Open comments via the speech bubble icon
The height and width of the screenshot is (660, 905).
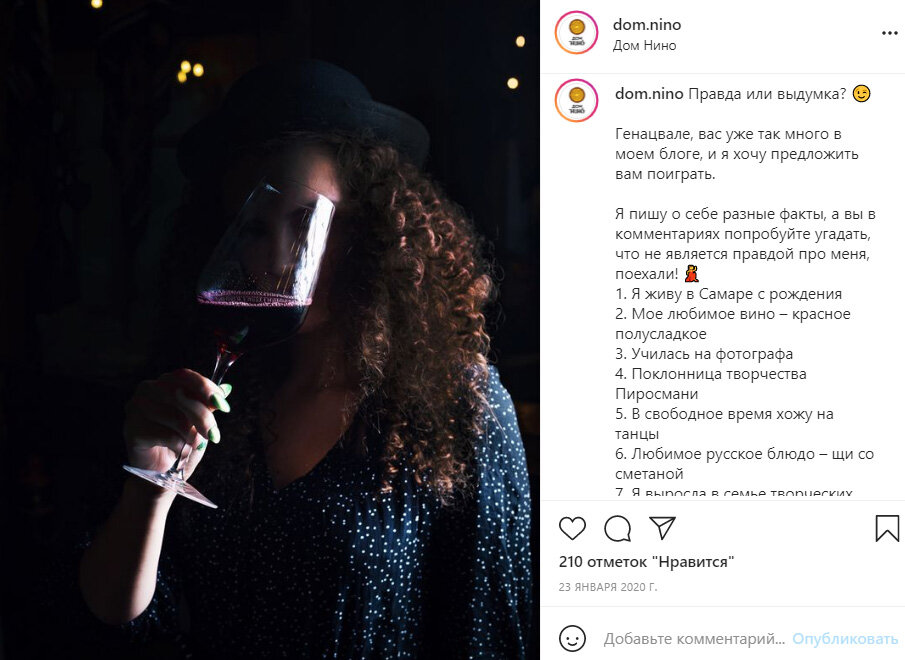[617, 528]
